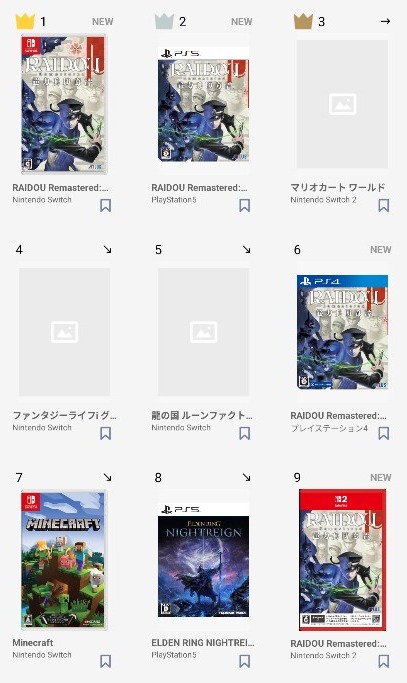Screen dimensions: 407x683
Task: Open the マリオカート ワールド title link
Action: [338, 187]
